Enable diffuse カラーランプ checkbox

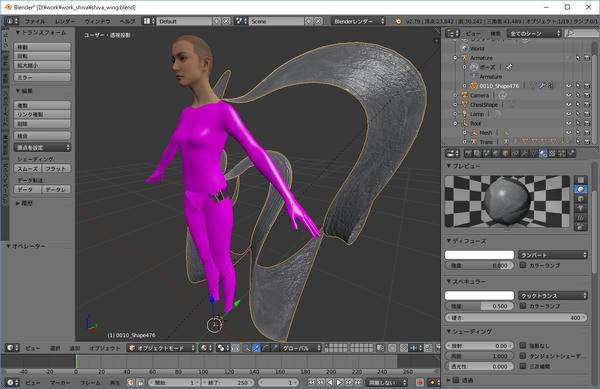tap(523, 265)
